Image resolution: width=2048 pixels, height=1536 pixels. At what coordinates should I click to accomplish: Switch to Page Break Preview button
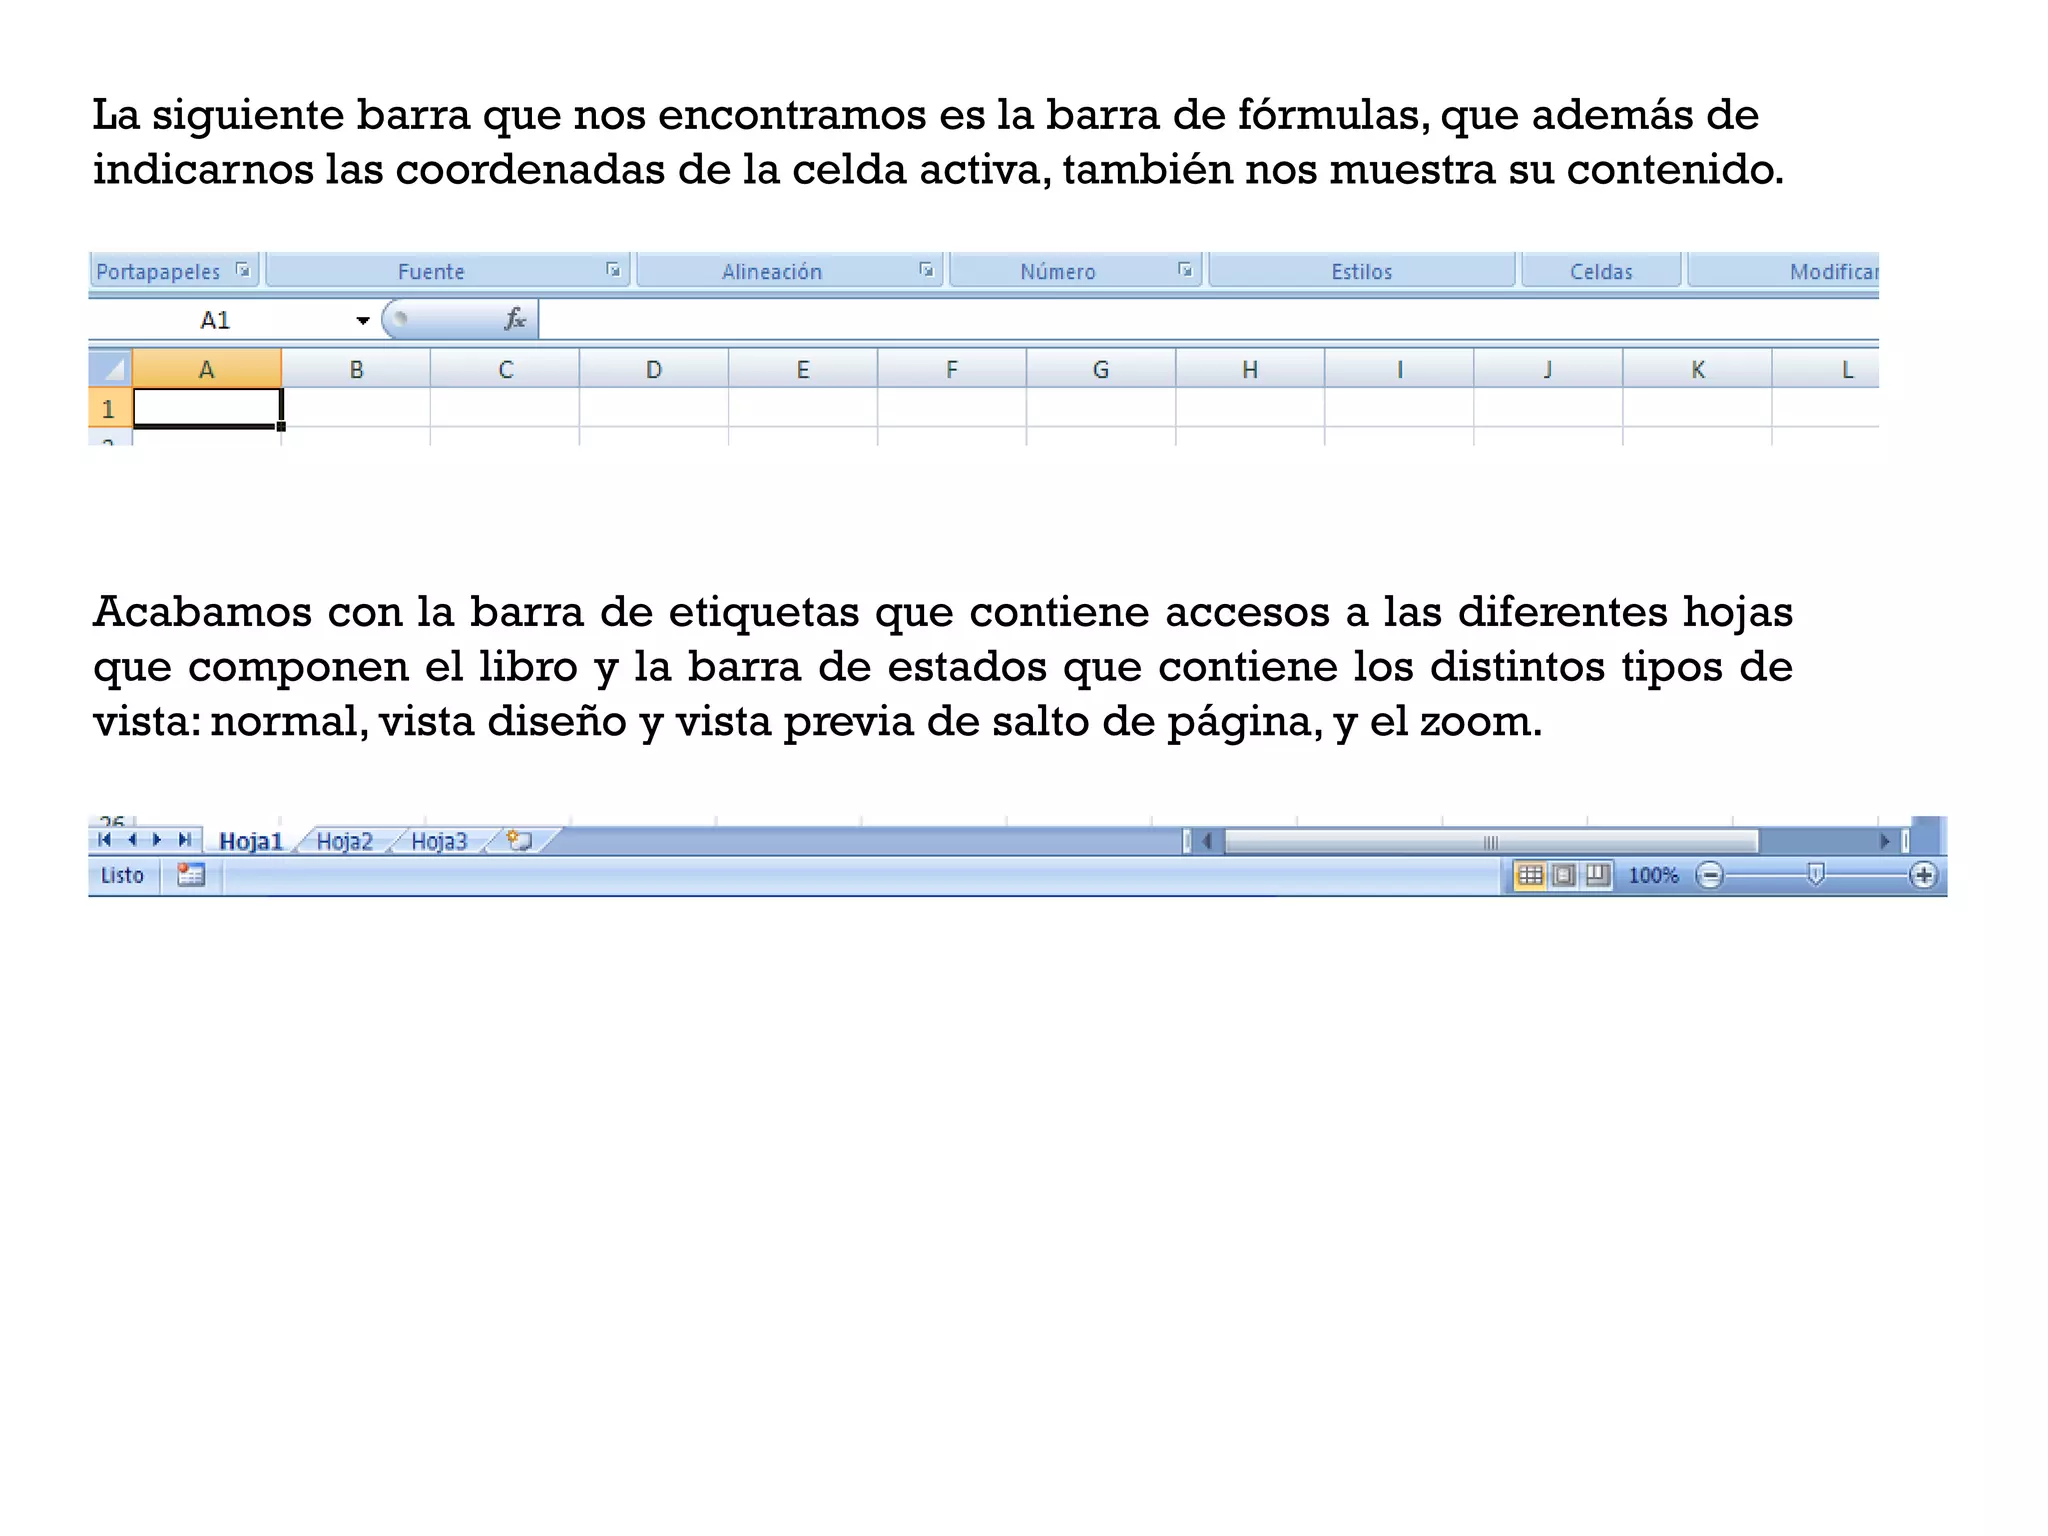coord(1598,875)
